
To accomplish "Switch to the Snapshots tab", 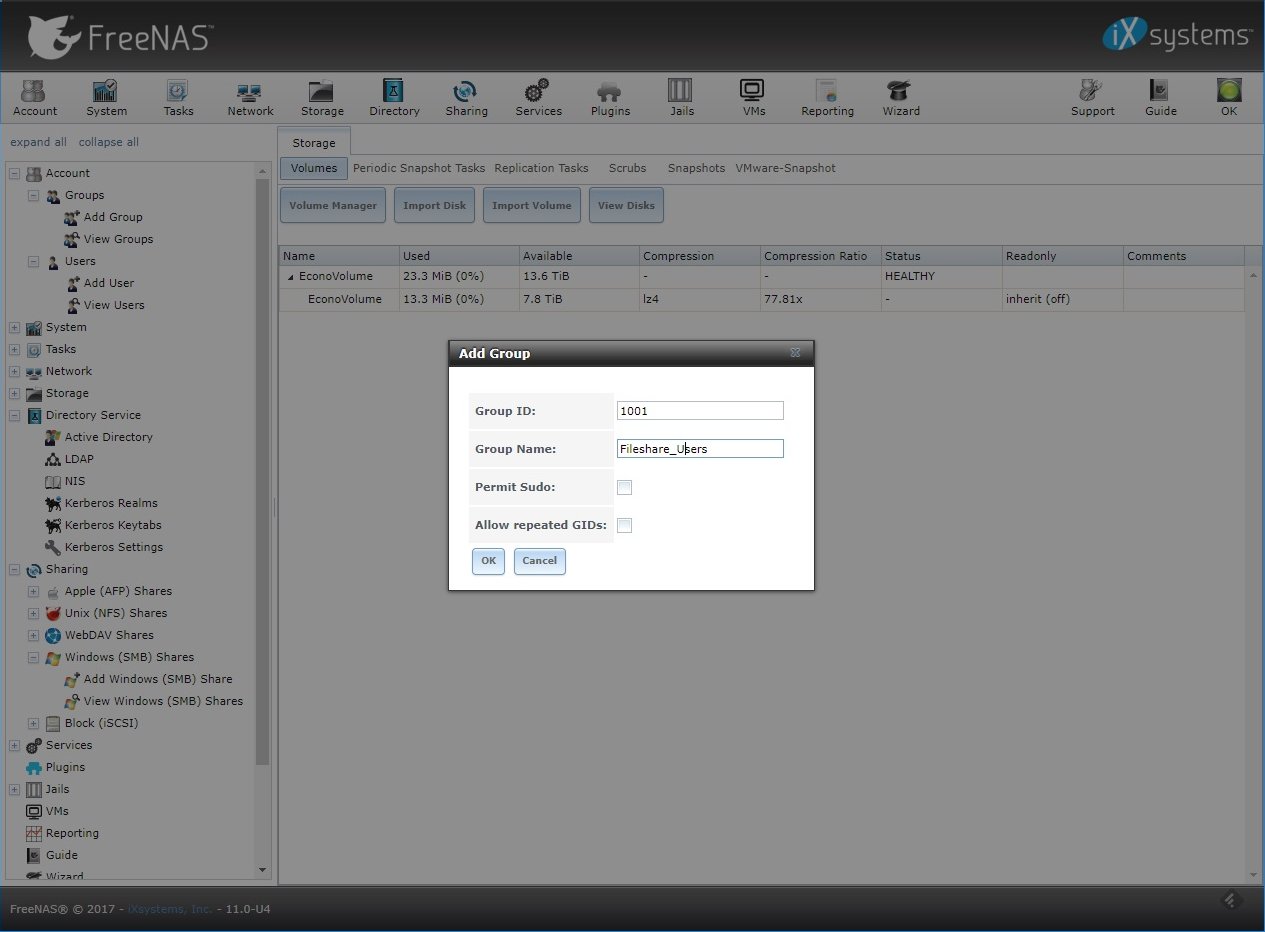I will (696, 168).
